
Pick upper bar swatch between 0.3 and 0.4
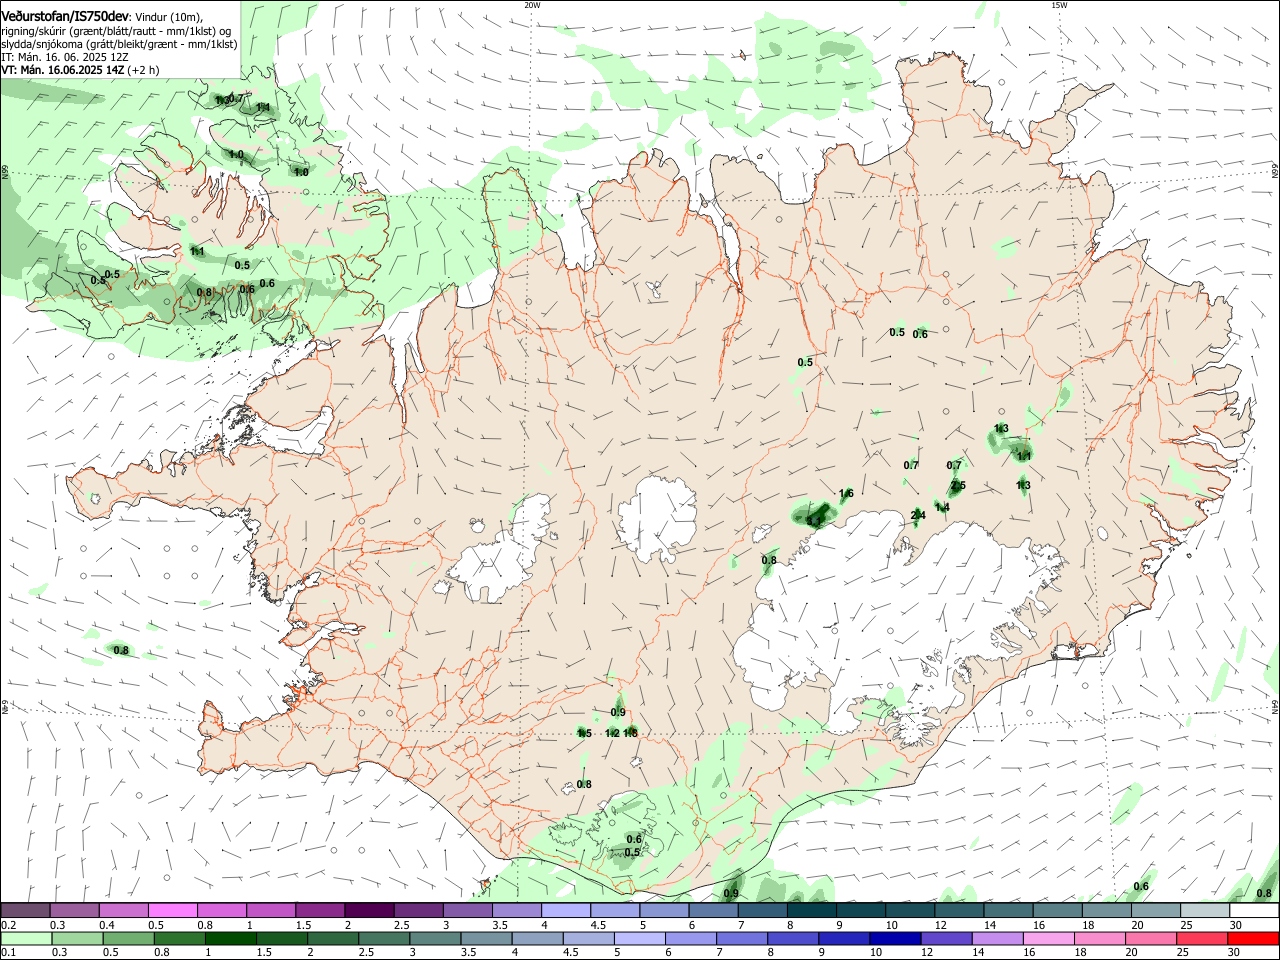pos(74,910)
